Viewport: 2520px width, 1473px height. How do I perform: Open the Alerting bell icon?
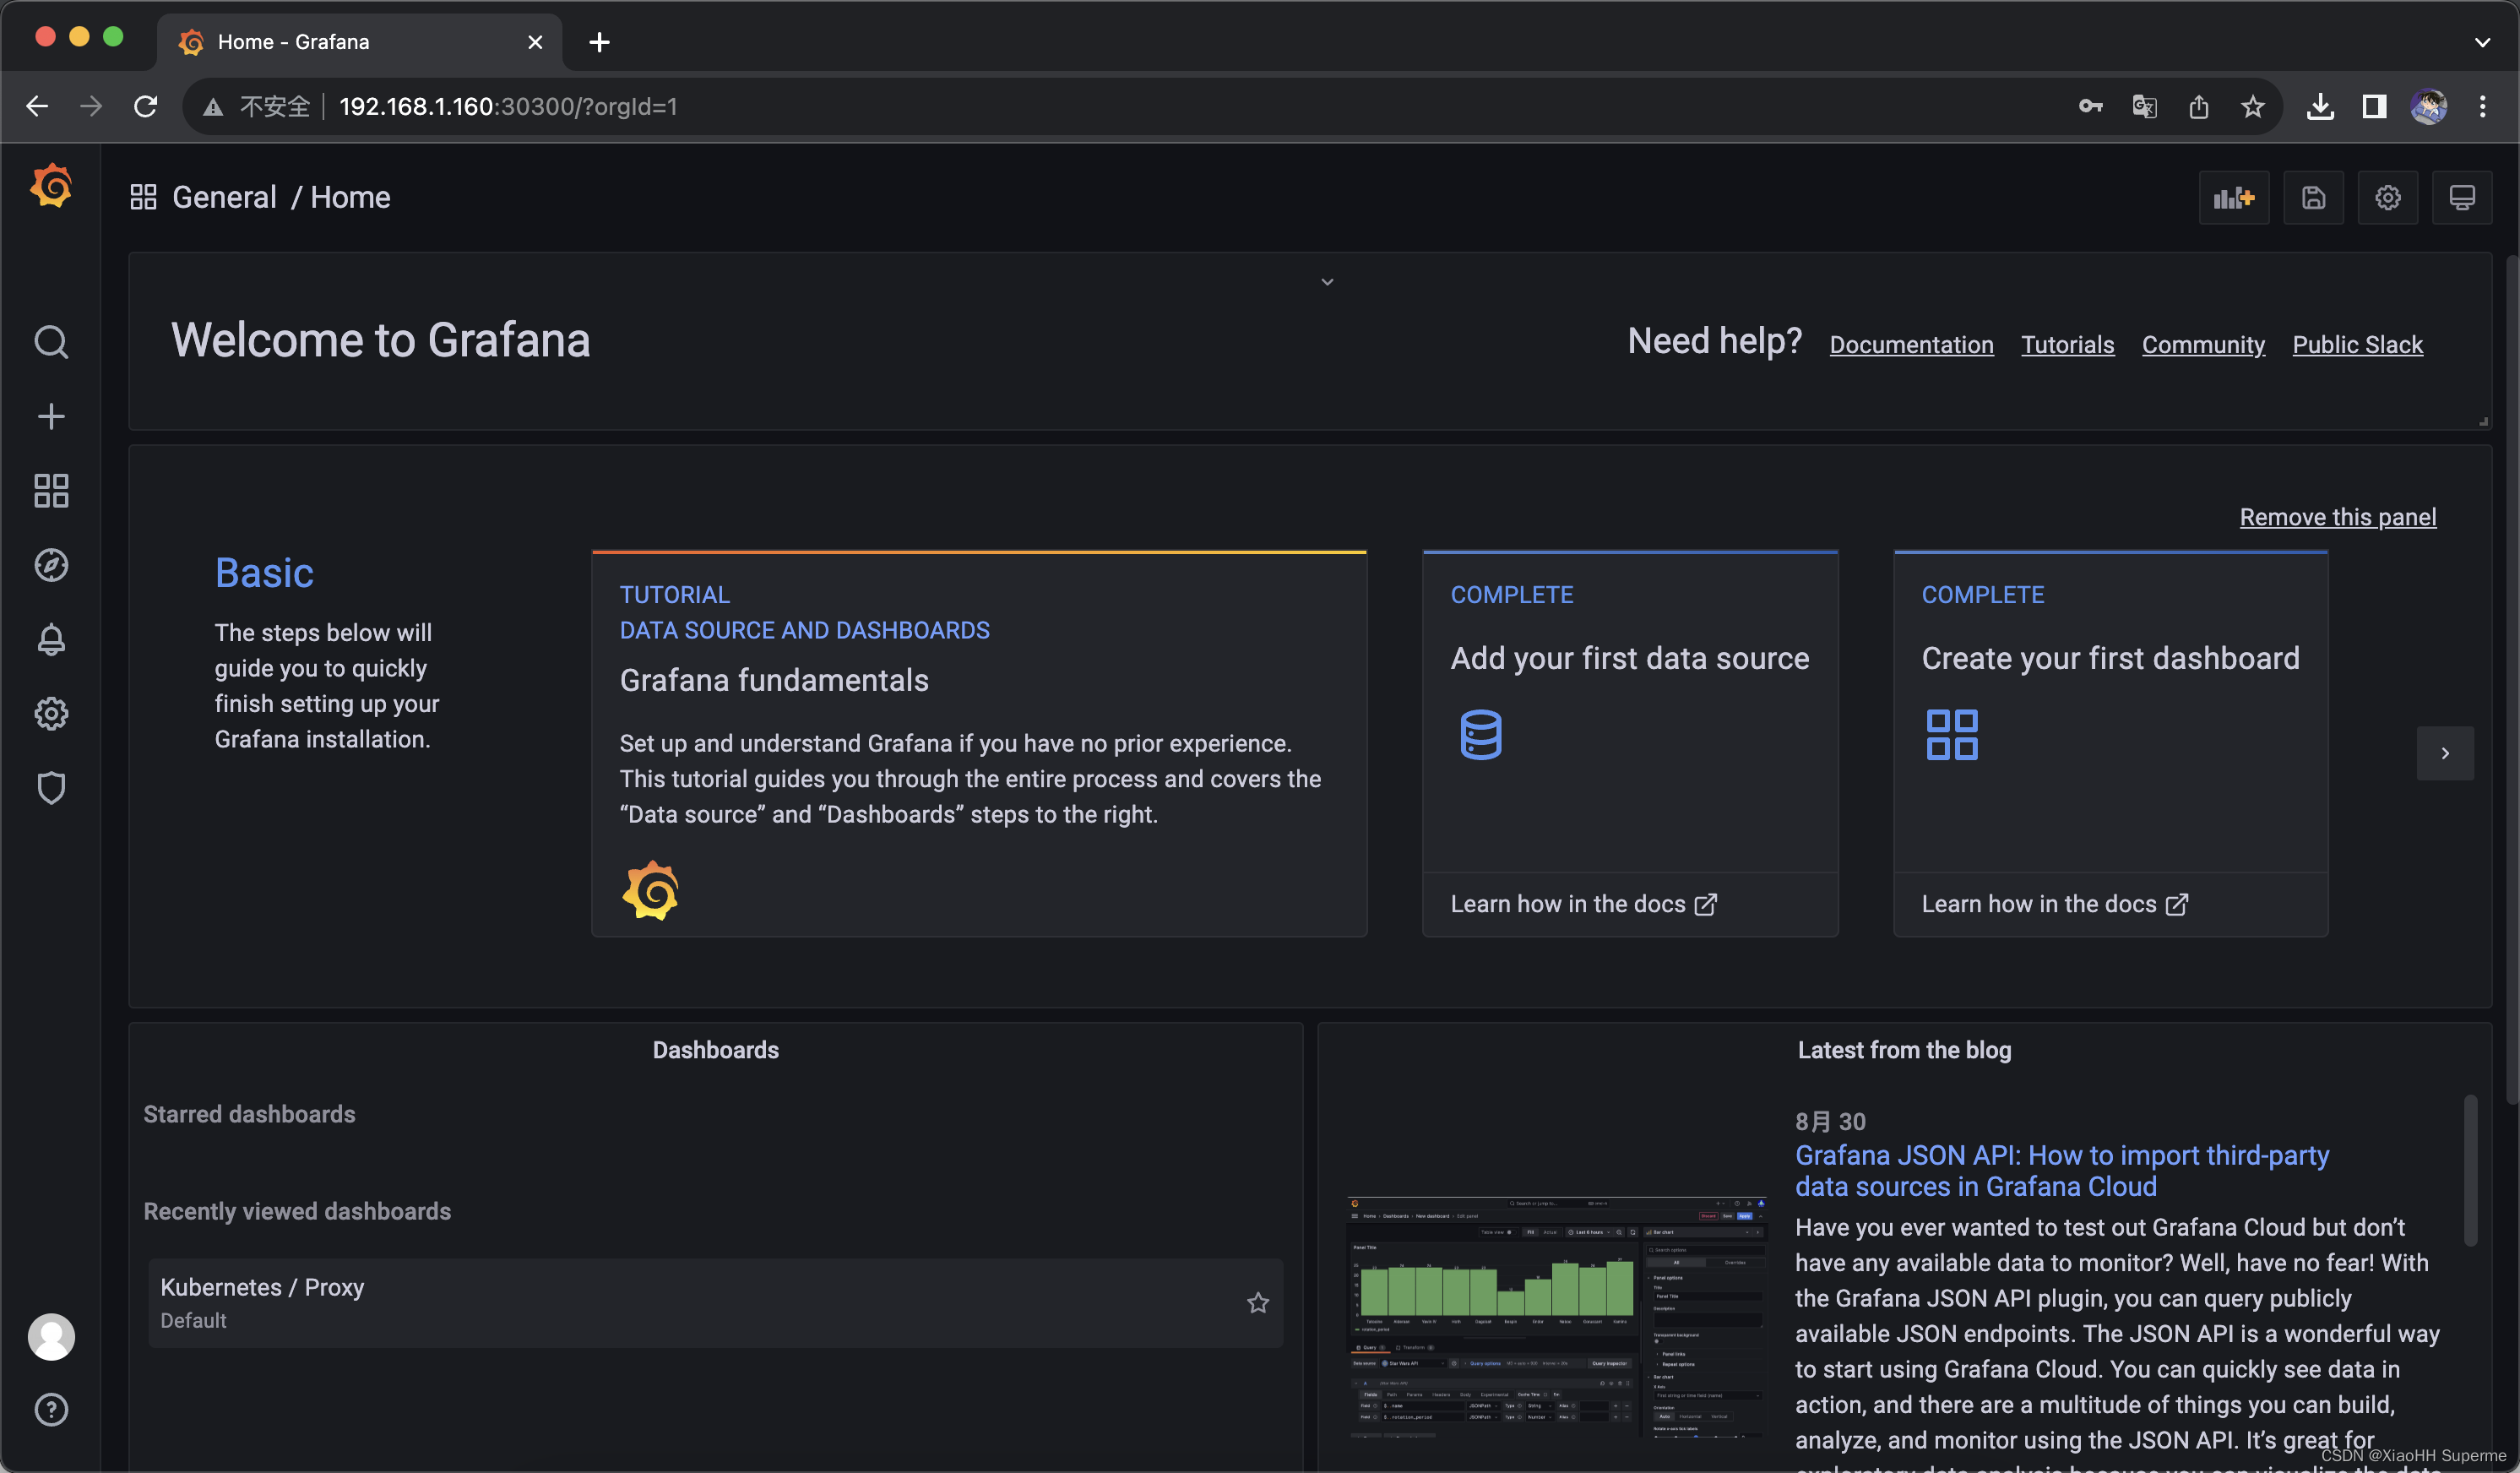51,639
